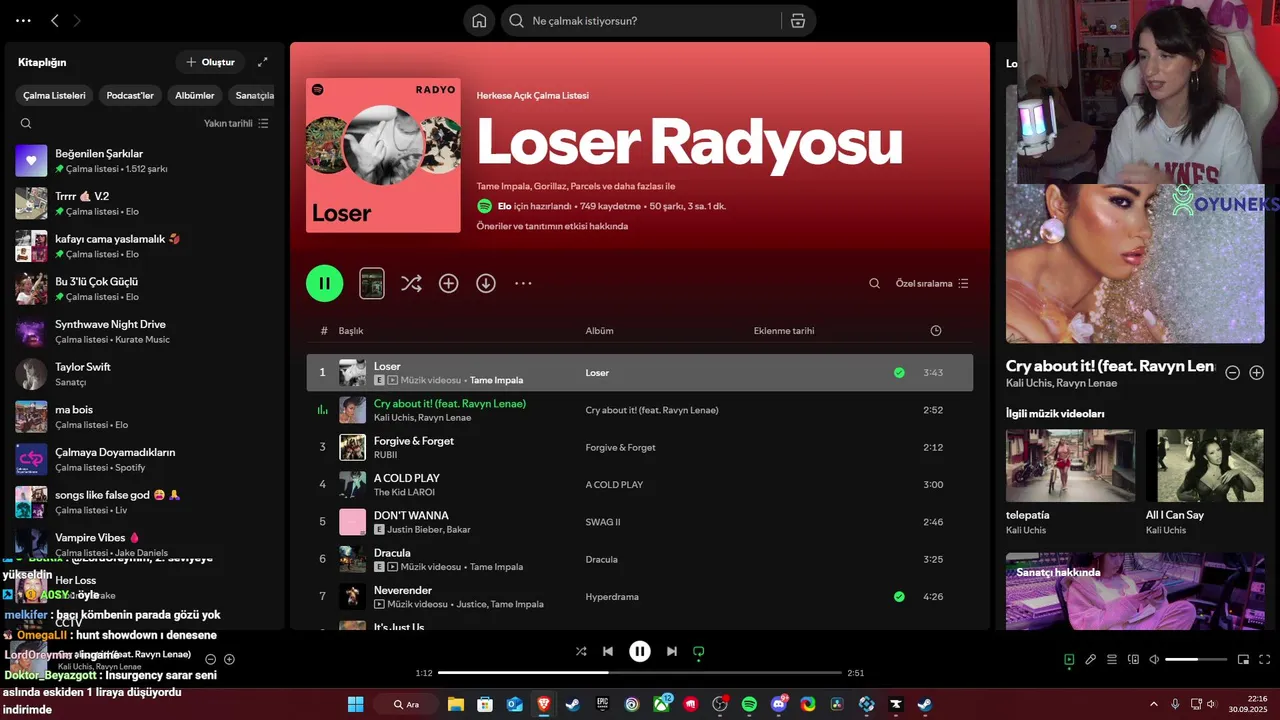Remove the current song via the minus icon in the right panel
Viewport: 1280px width, 720px height.
(1233, 373)
